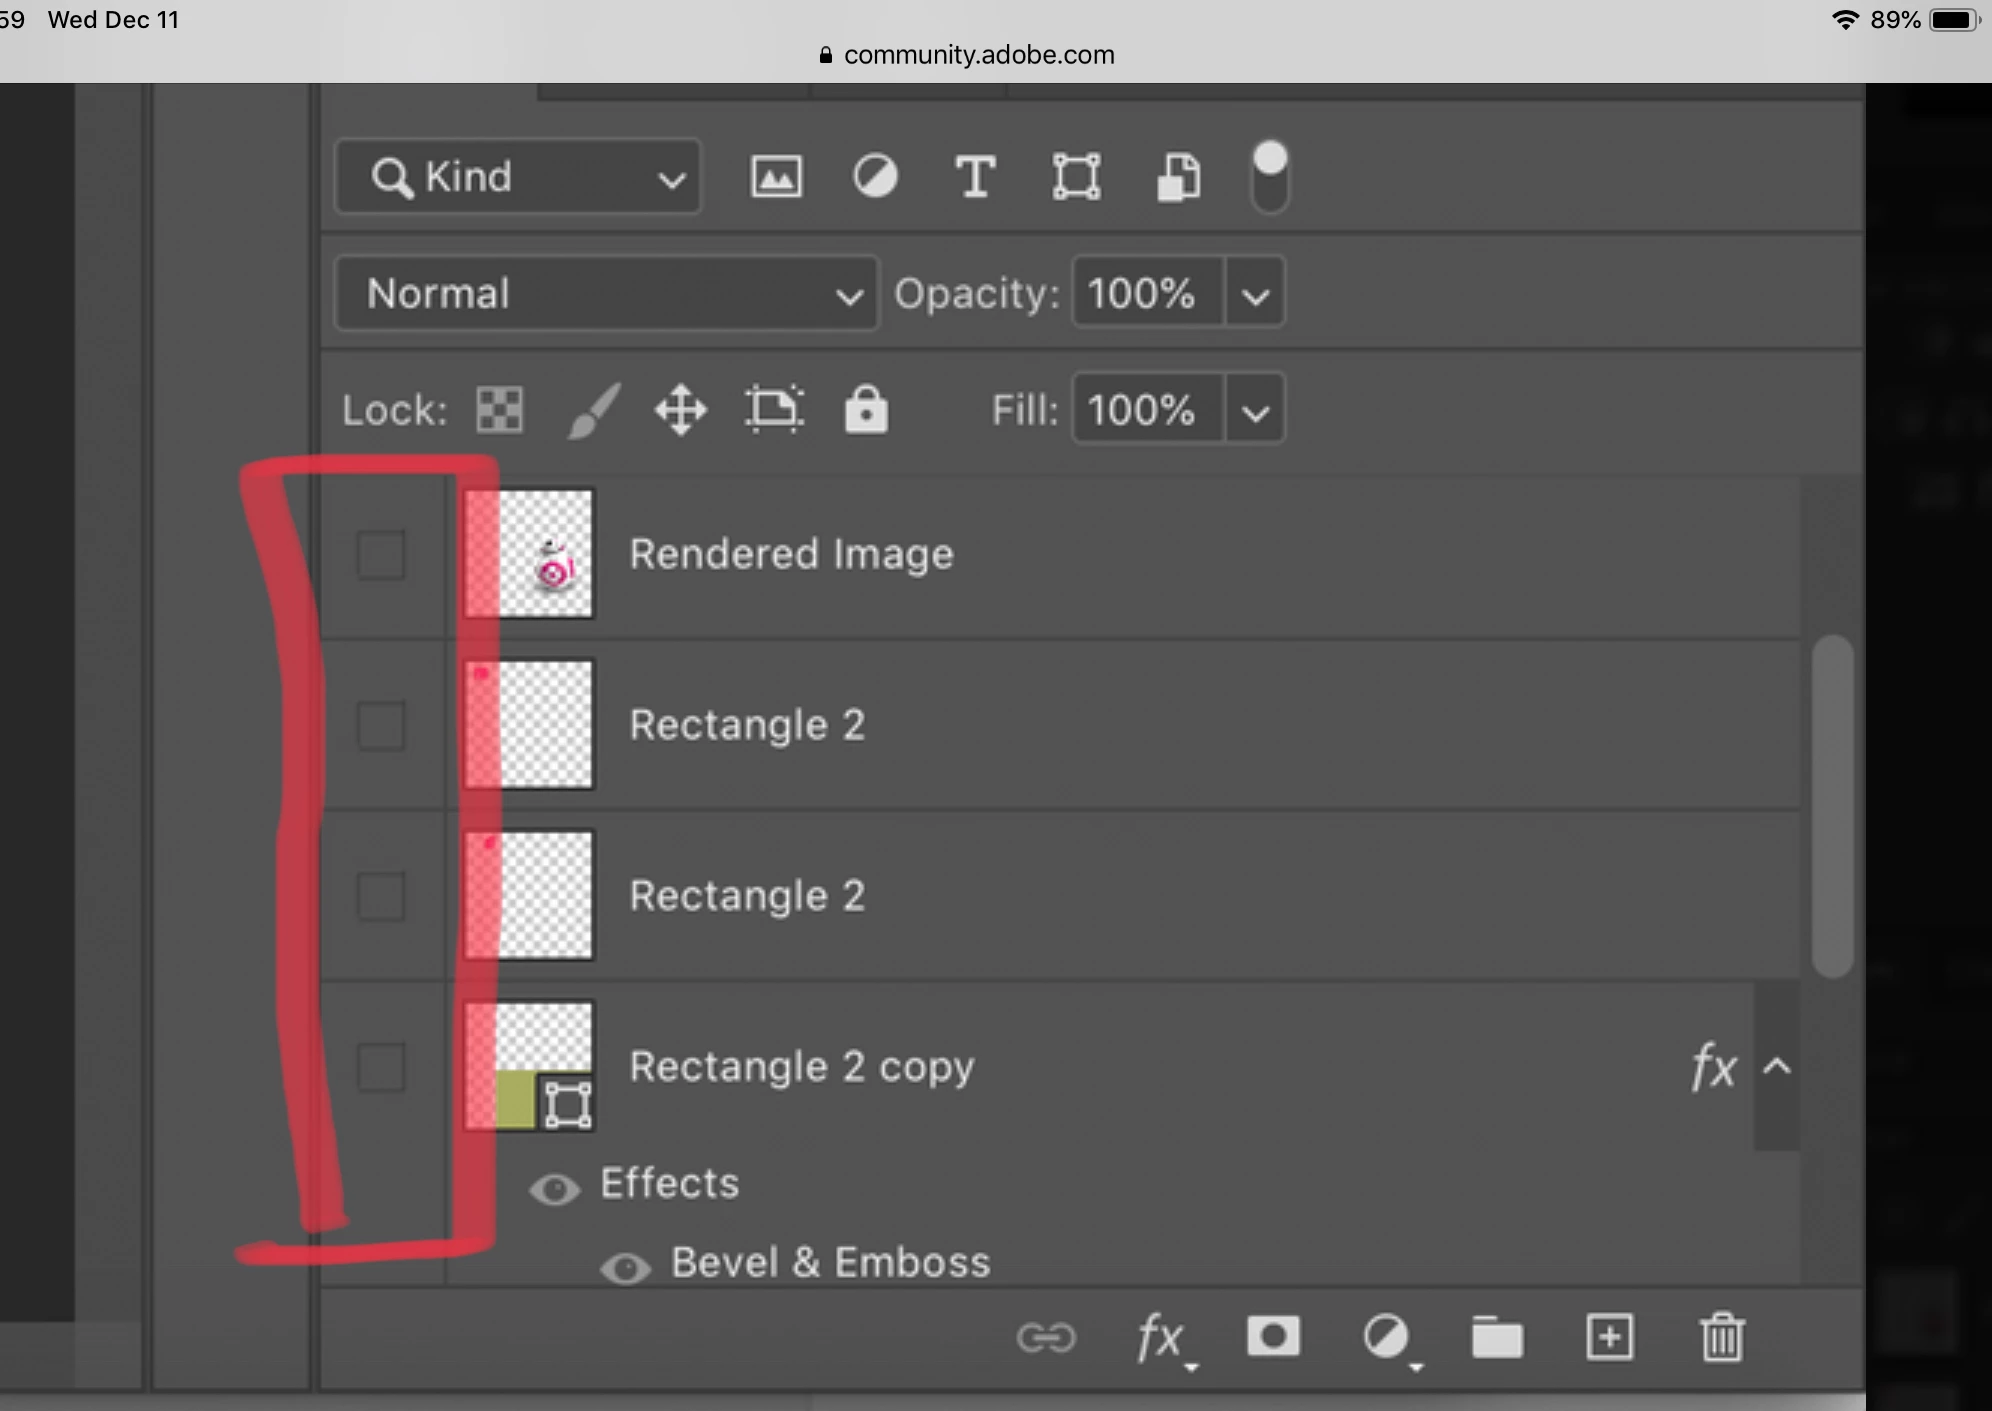Open the Opacity slider dropdown arrow
The width and height of the screenshot is (1992, 1411).
tap(1256, 294)
